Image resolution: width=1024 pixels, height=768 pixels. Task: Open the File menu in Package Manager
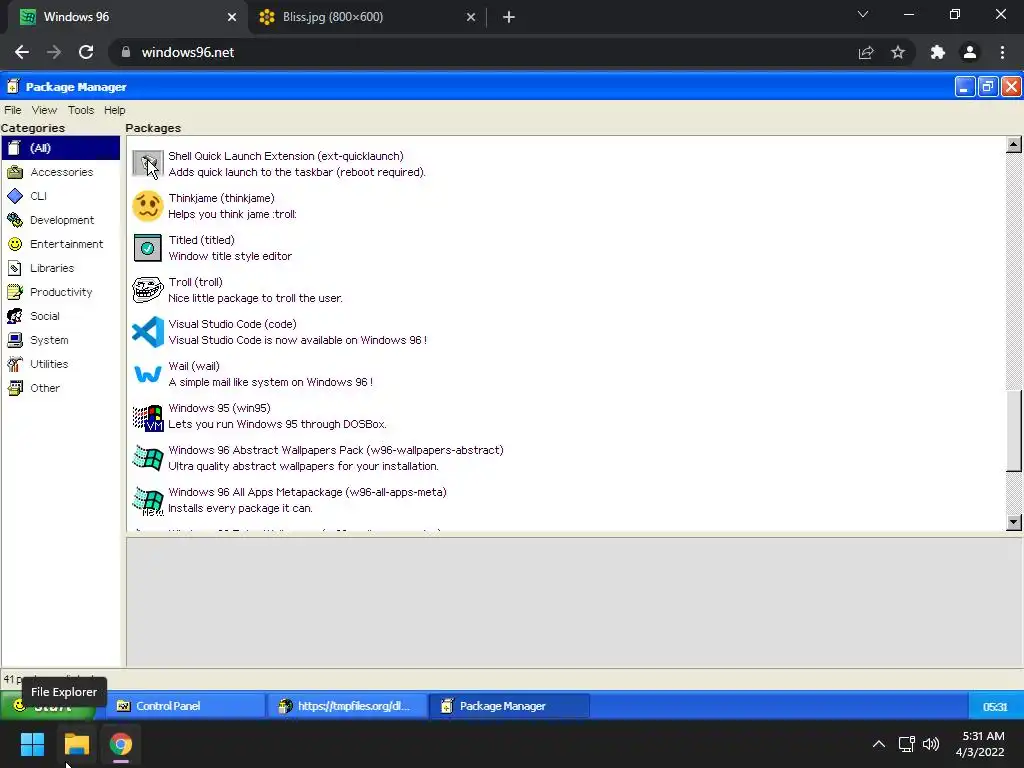(x=12, y=110)
